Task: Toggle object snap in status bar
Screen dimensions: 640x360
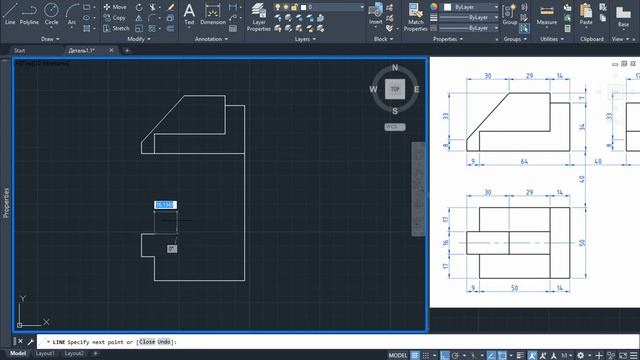Action: click(x=502, y=356)
